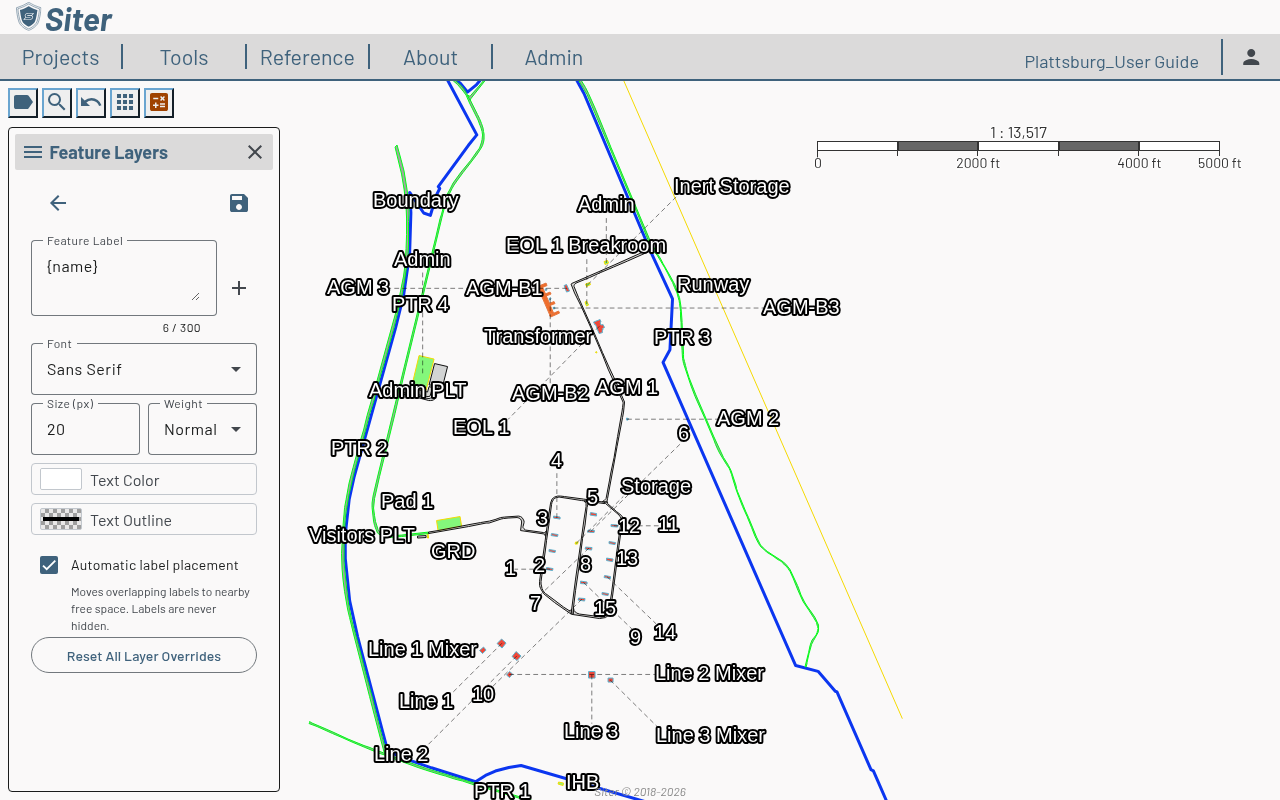The height and width of the screenshot is (800, 1280).
Task: Click the Storage map label near 5
Action: click(x=656, y=486)
